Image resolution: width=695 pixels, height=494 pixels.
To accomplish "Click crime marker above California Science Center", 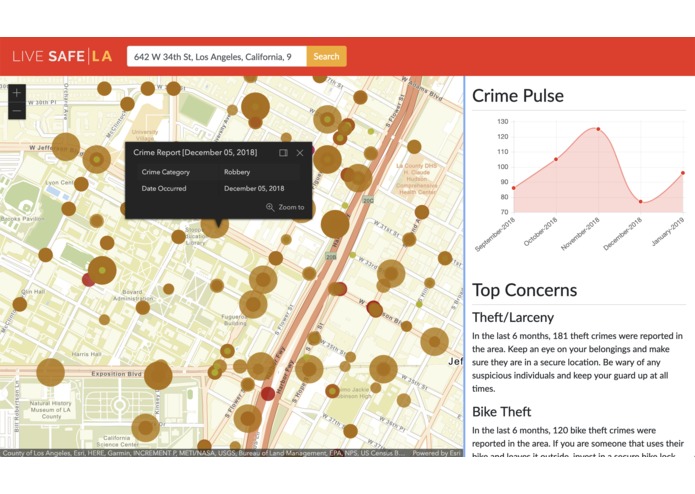I will (145, 428).
